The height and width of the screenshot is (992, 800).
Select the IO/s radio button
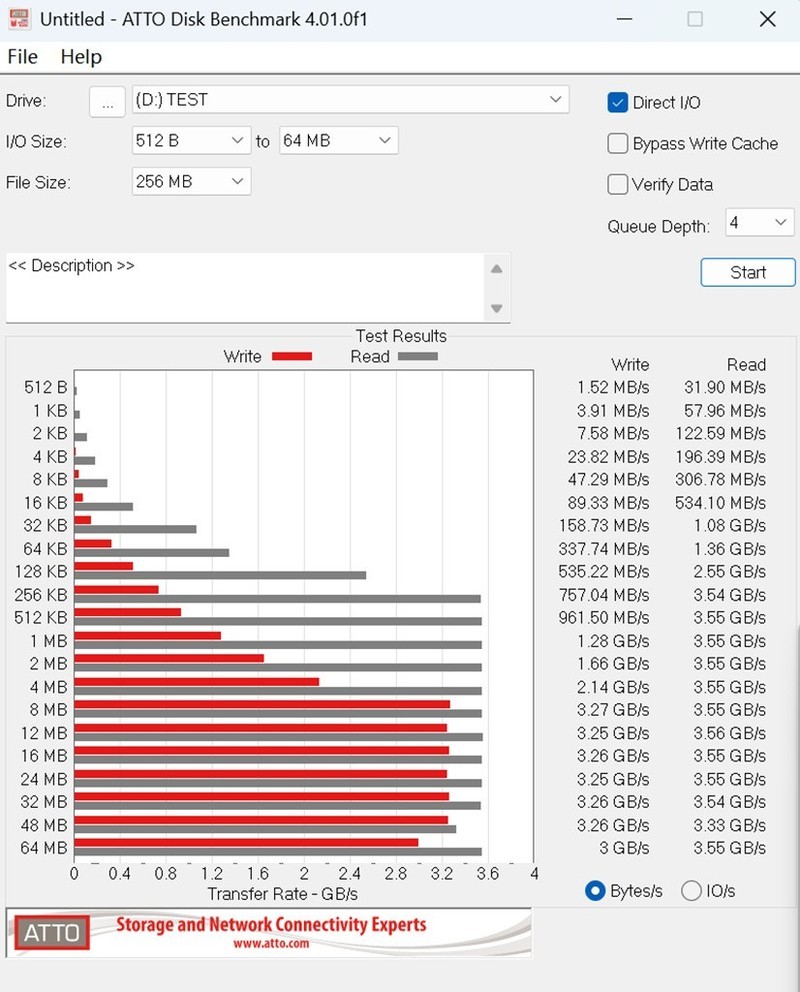(691, 890)
